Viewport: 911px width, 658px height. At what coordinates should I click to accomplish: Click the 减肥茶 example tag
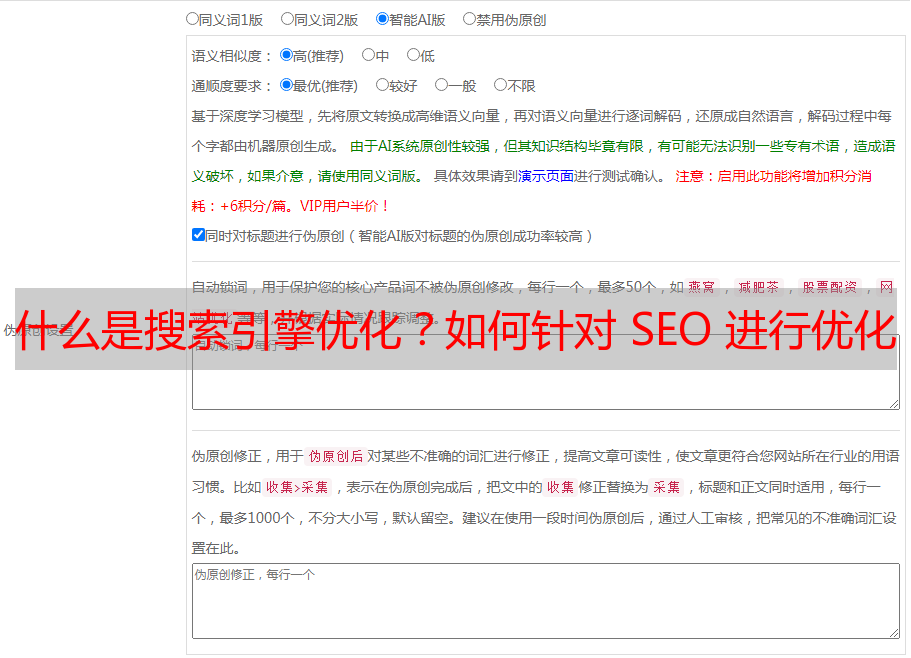pyautogui.click(x=758, y=287)
